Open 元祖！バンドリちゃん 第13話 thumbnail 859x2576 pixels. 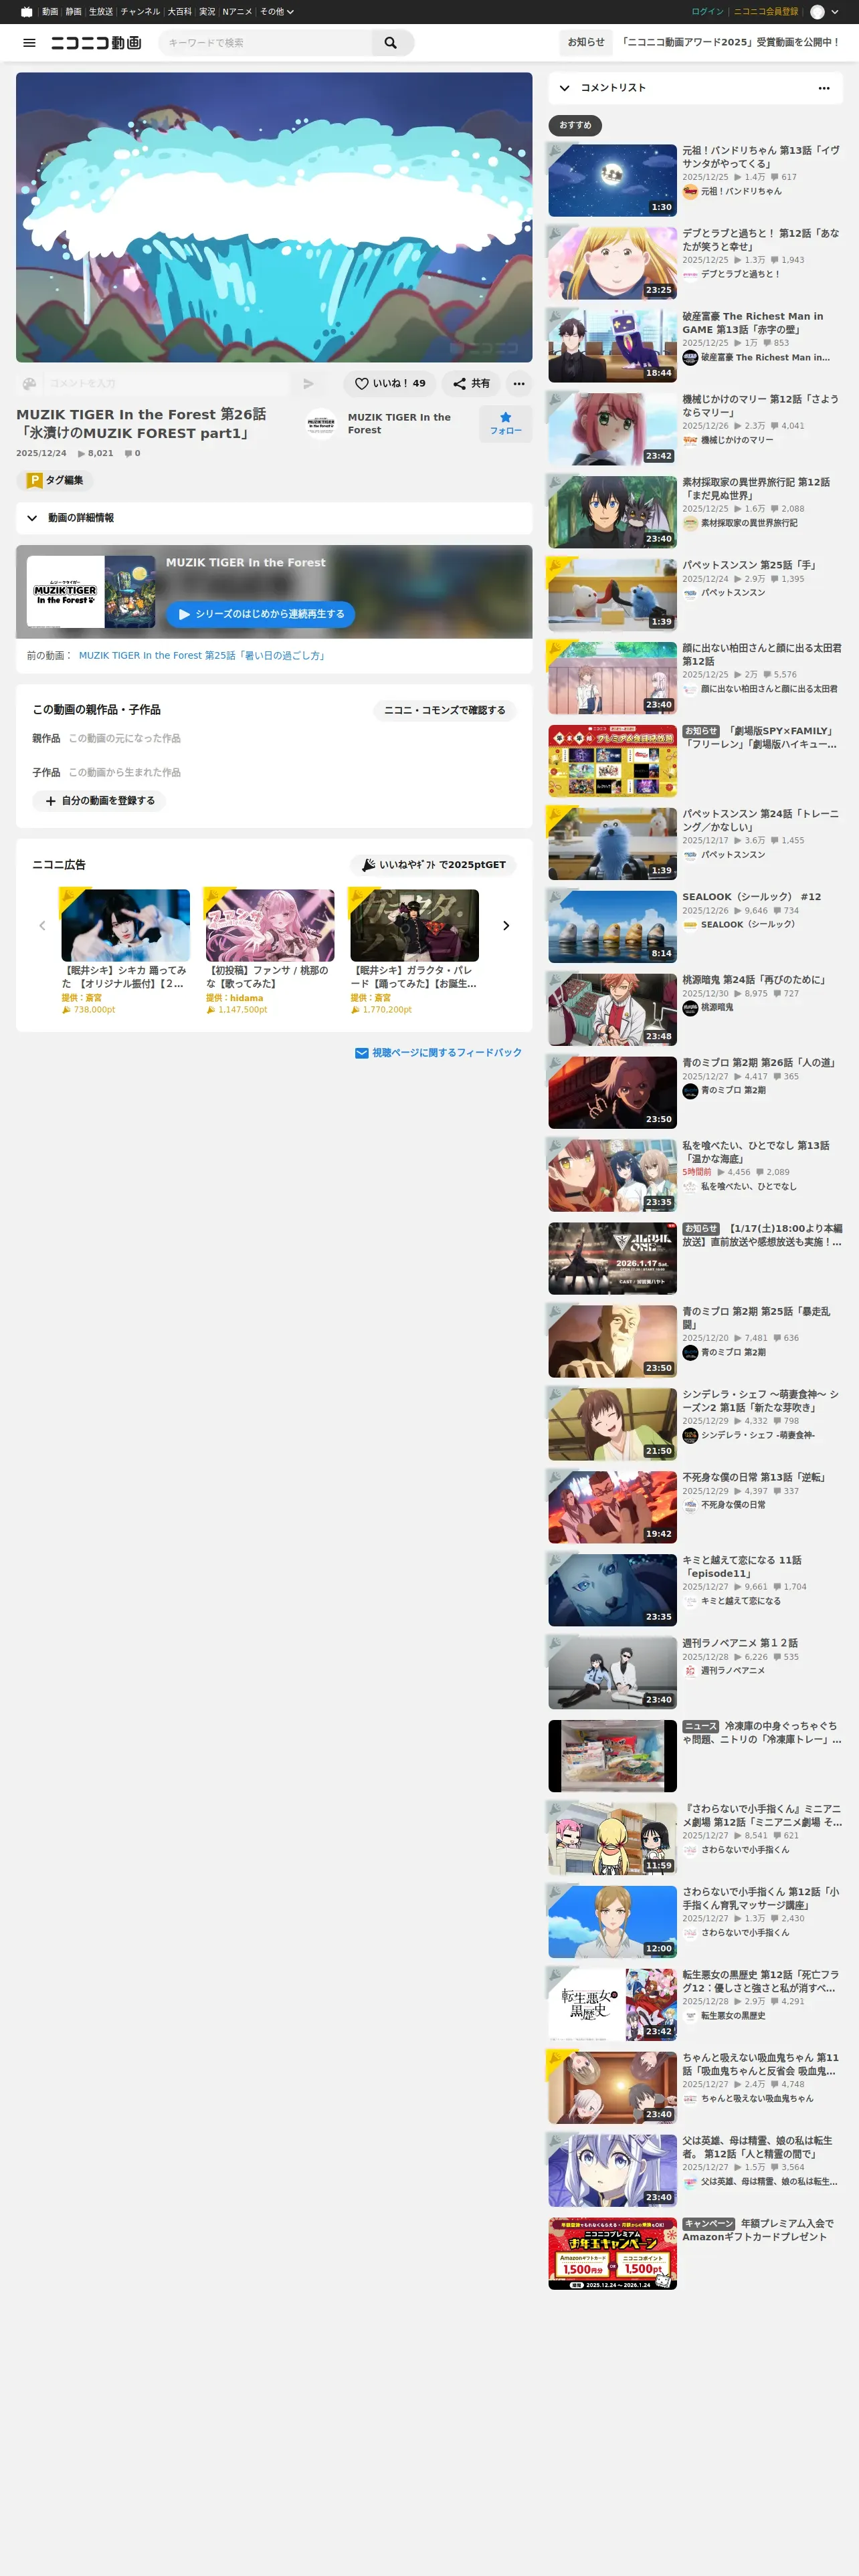612,180
